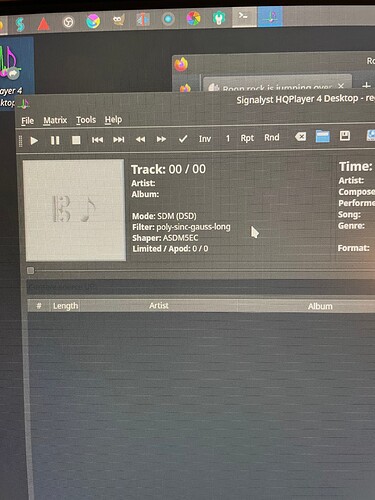This screenshot has height=500, width=375.
Task: Click the track position slider handle
Action: (30, 270)
